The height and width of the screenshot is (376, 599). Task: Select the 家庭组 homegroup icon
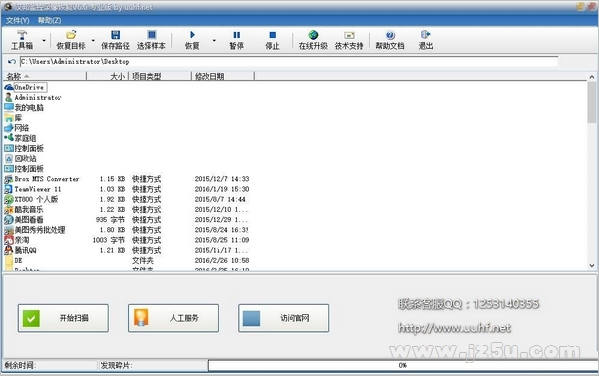click(9, 138)
